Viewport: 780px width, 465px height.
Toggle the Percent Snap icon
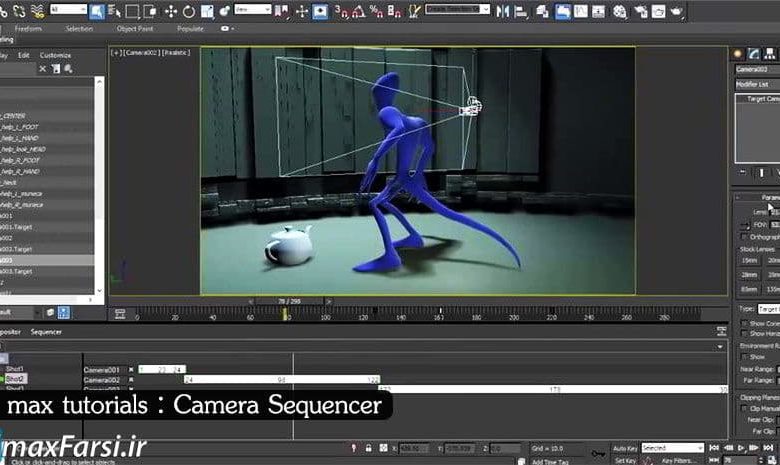[x=377, y=11]
